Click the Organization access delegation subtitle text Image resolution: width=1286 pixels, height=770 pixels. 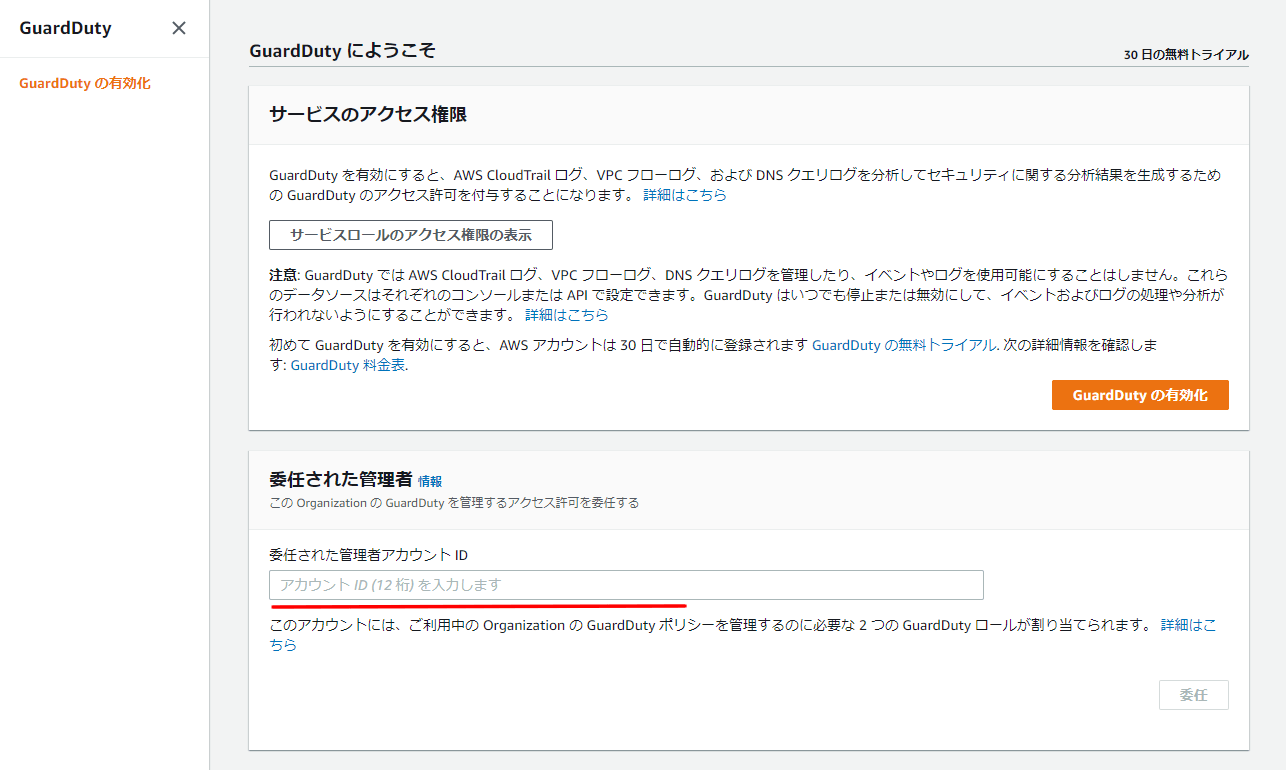tap(454, 503)
